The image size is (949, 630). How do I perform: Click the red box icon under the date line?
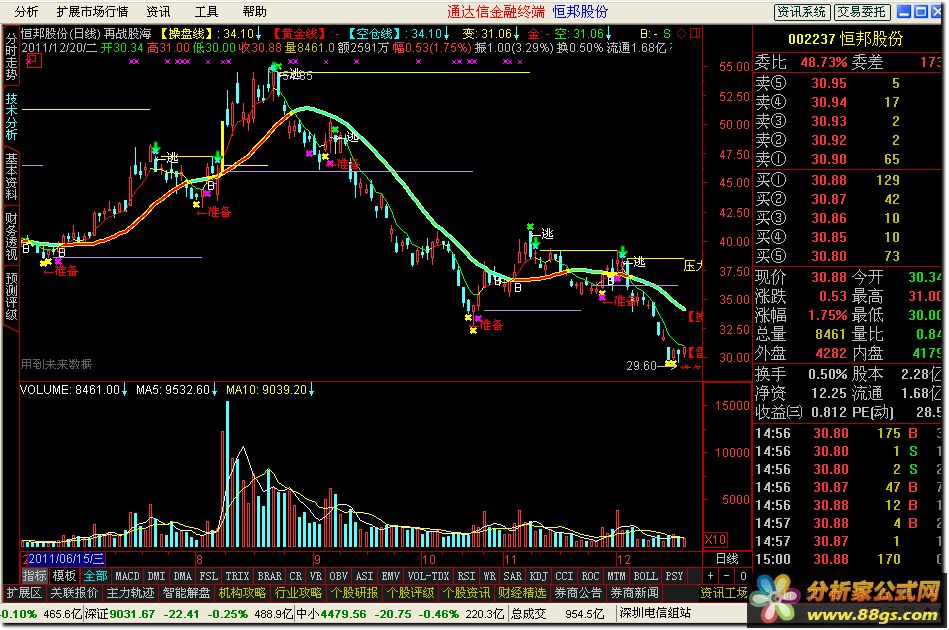coord(34,60)
